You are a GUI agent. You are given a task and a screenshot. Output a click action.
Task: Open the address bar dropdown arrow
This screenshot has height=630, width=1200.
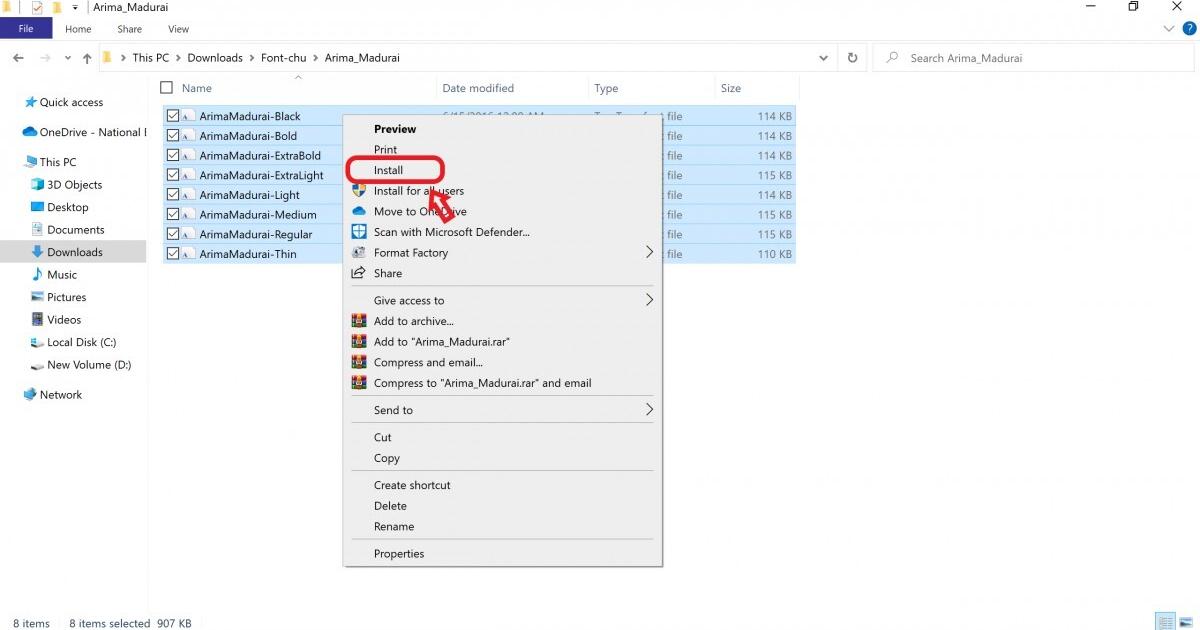click(x=823, y=57)
